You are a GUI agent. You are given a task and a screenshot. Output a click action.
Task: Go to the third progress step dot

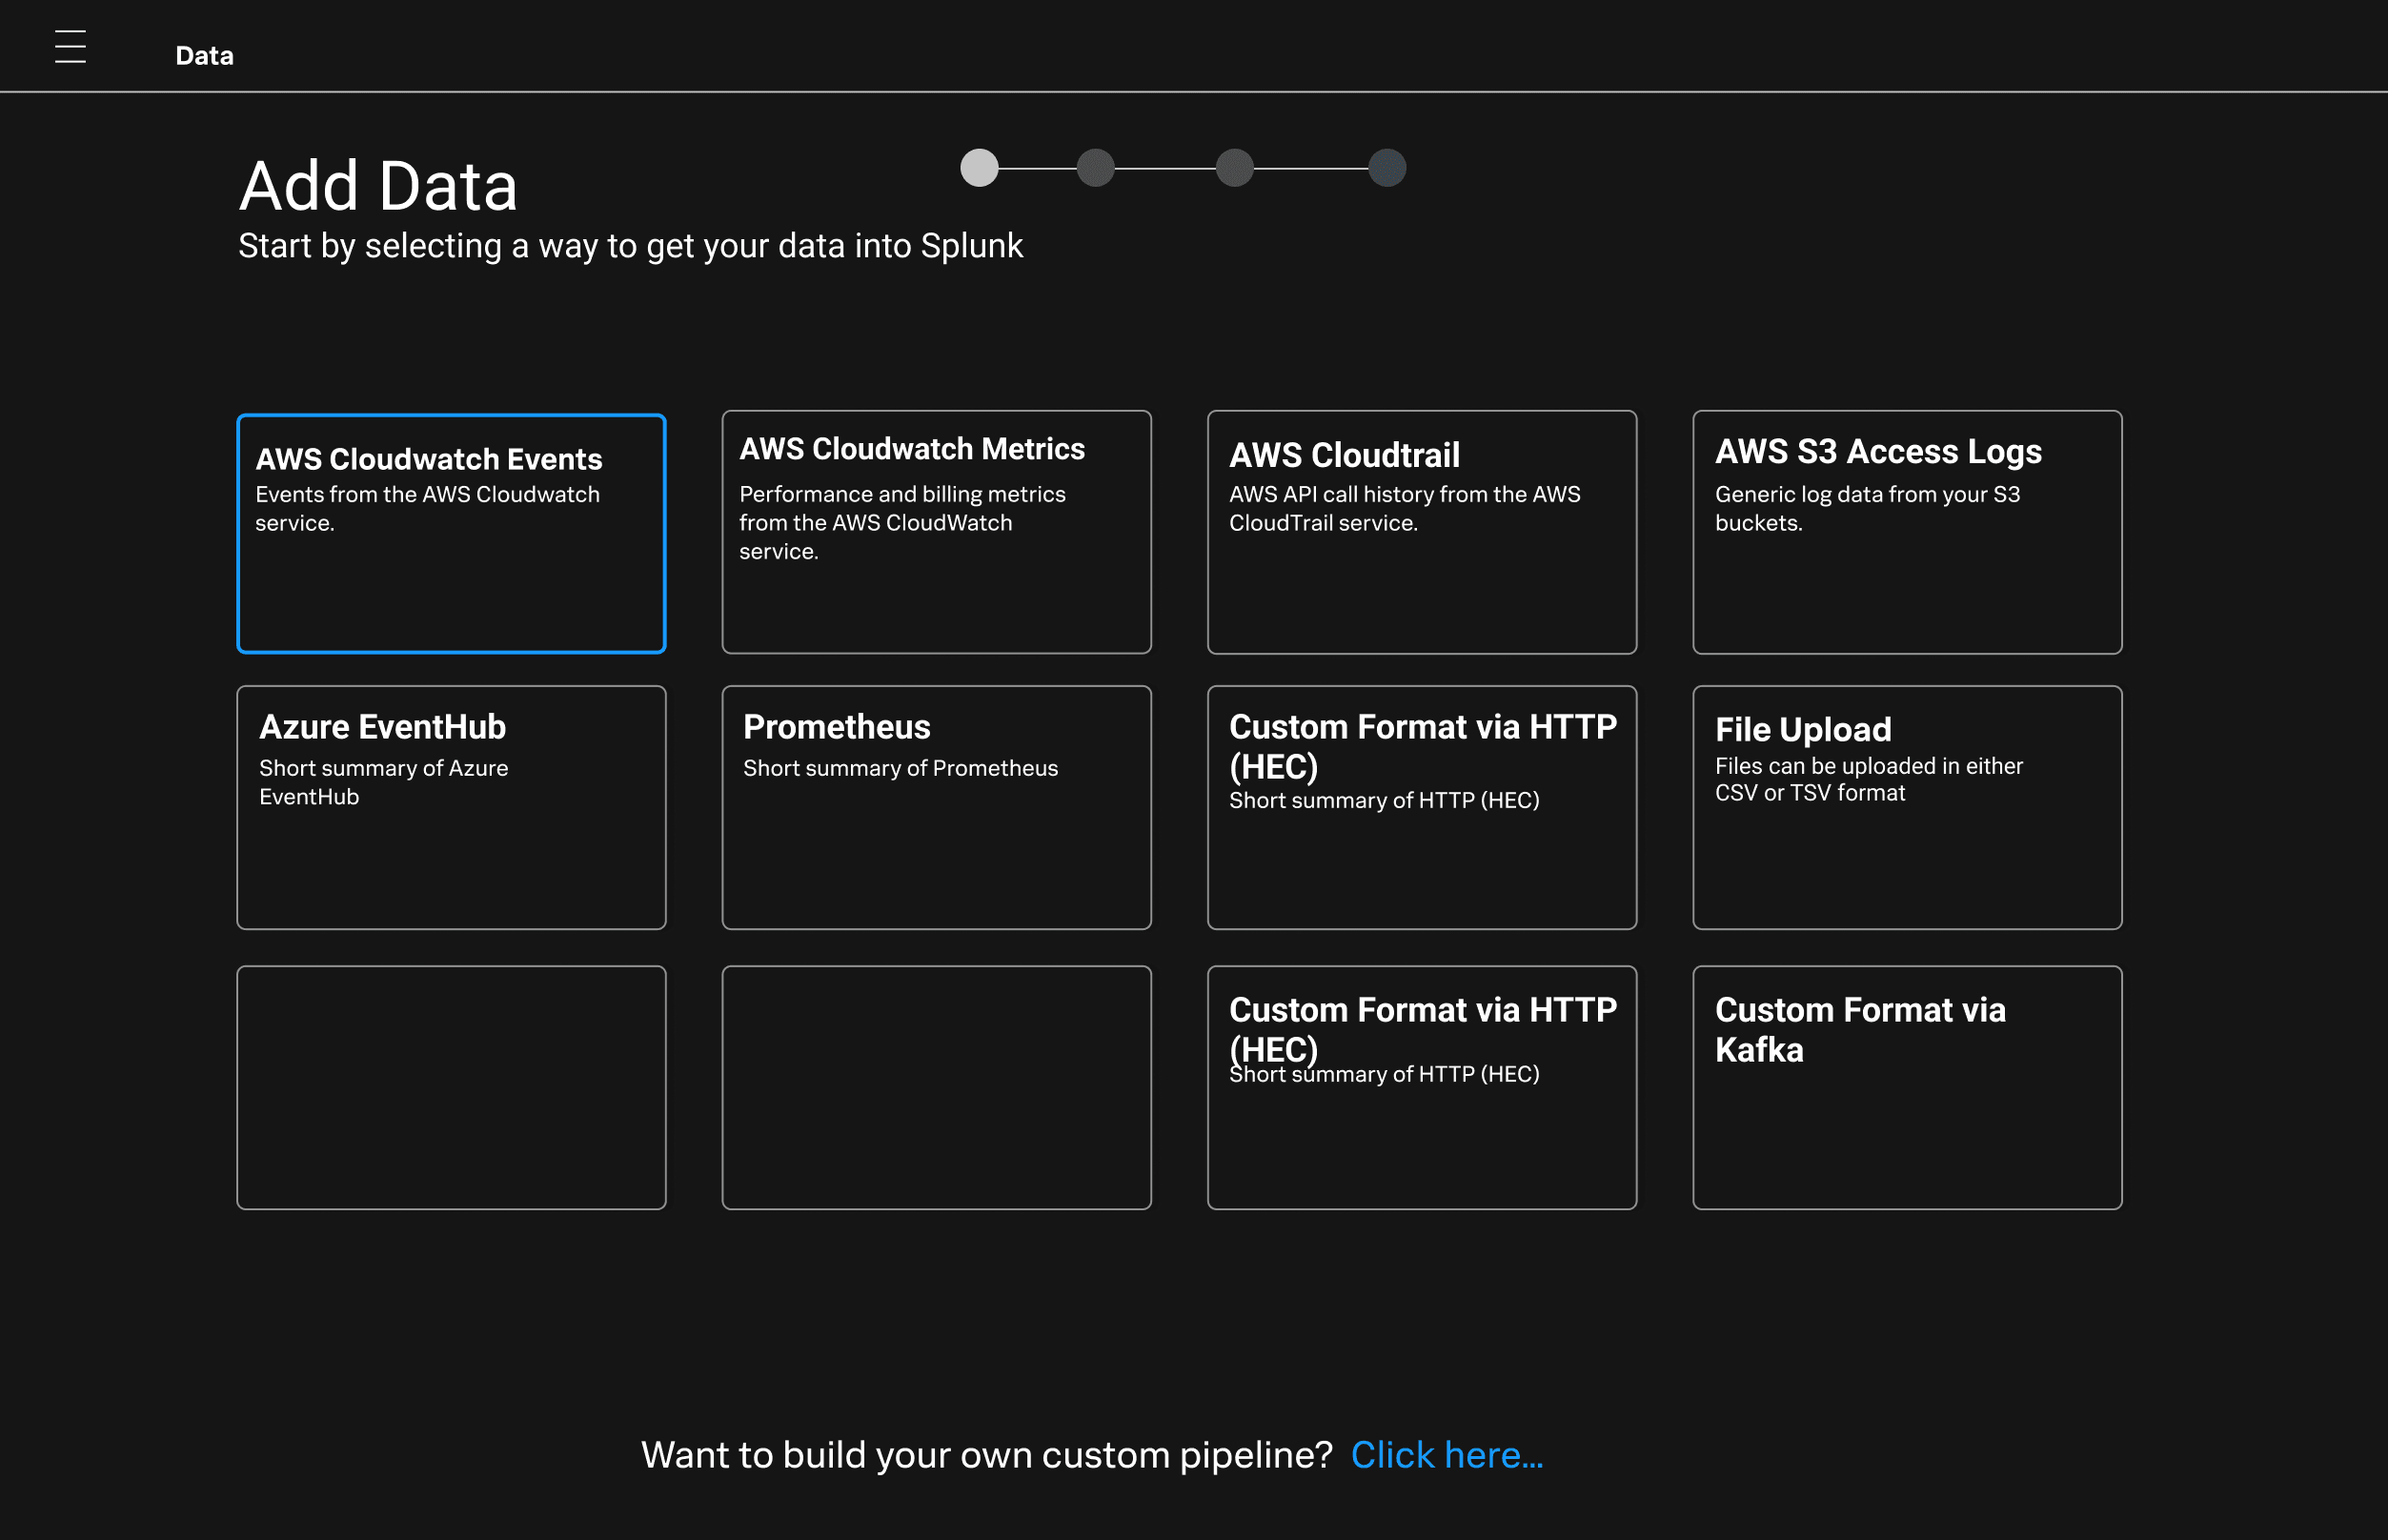click(1234, 168)
